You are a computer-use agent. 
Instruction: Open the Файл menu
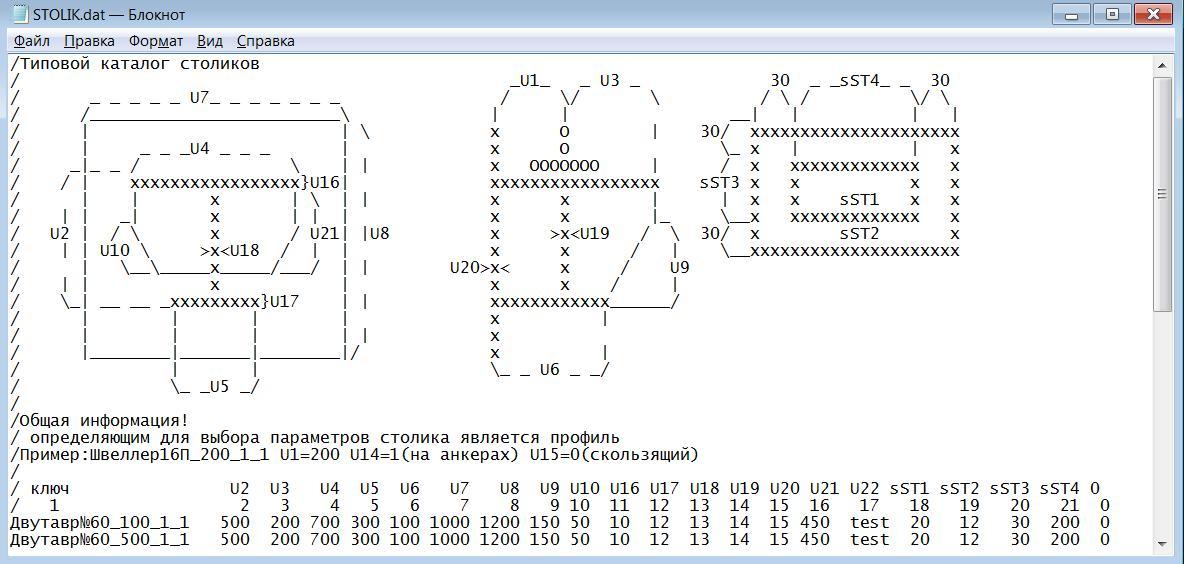pos(32,41)
